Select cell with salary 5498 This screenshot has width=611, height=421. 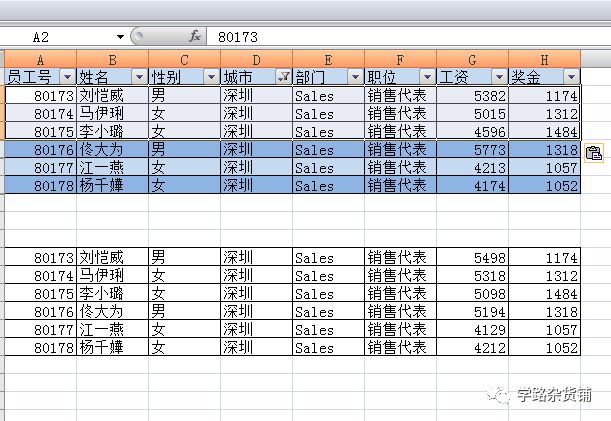pyautogui.click(x=472, y=257)
